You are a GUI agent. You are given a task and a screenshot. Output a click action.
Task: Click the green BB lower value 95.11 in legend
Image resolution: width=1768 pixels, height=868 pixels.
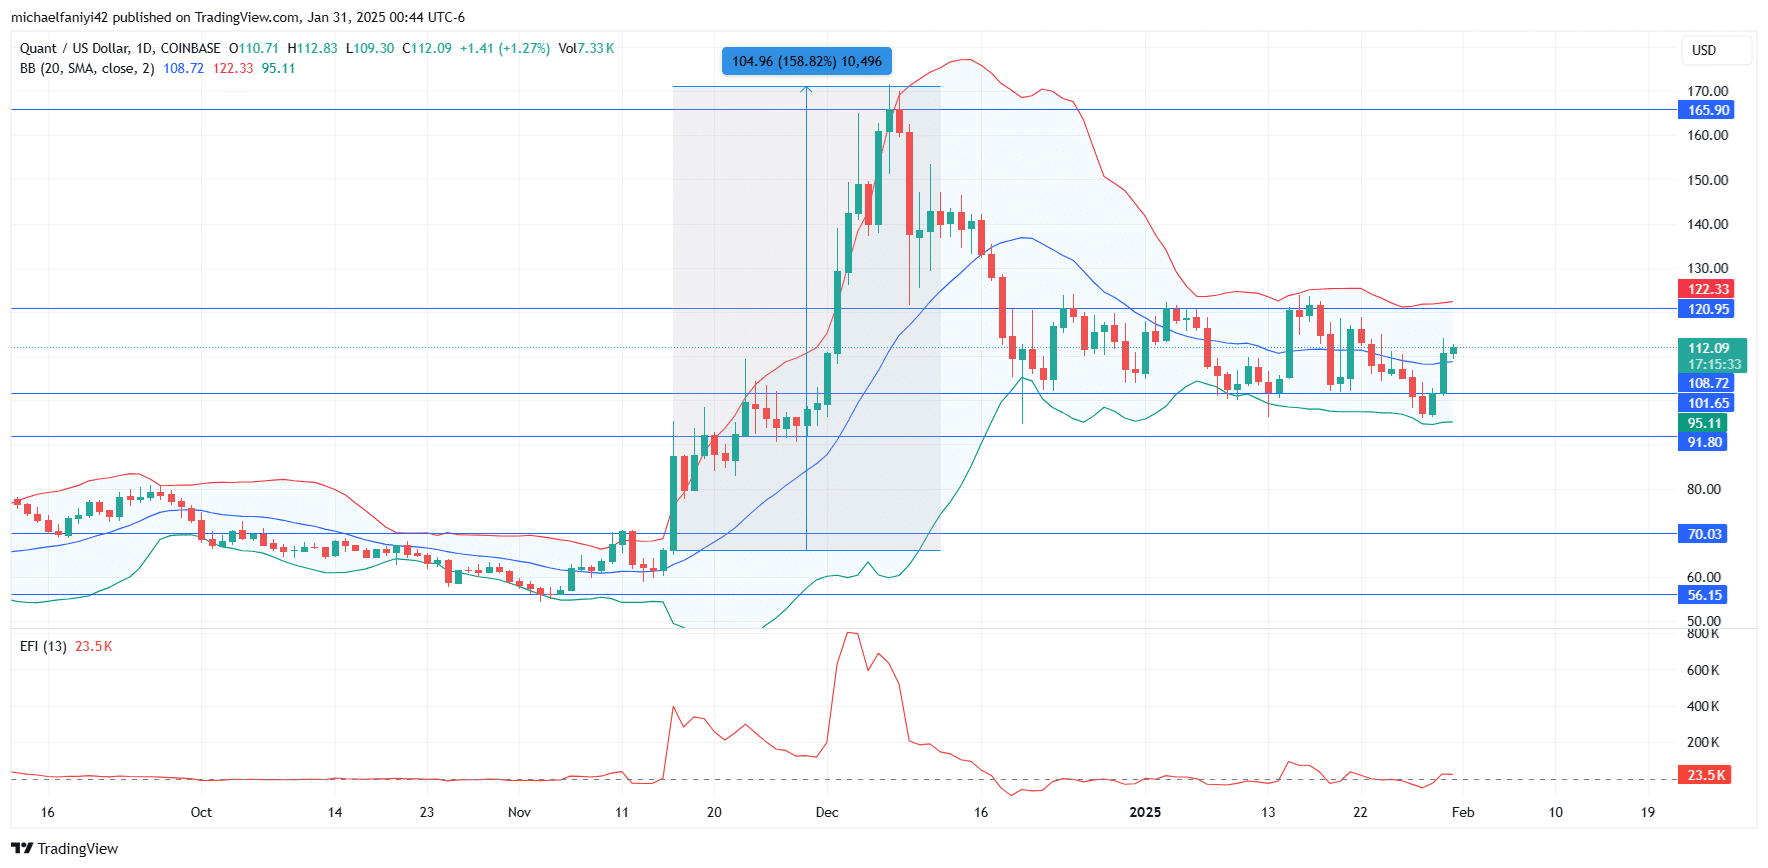(279, 68)
